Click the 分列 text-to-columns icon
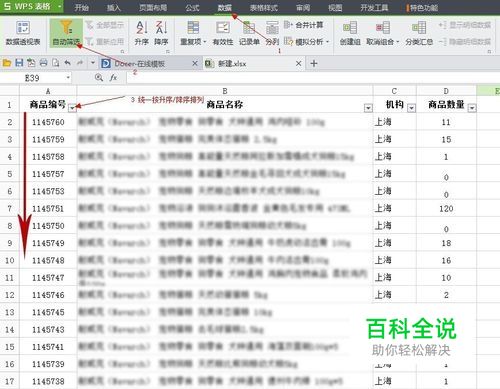The width and height of the screenshot is (500, 389). click(272, 33)
